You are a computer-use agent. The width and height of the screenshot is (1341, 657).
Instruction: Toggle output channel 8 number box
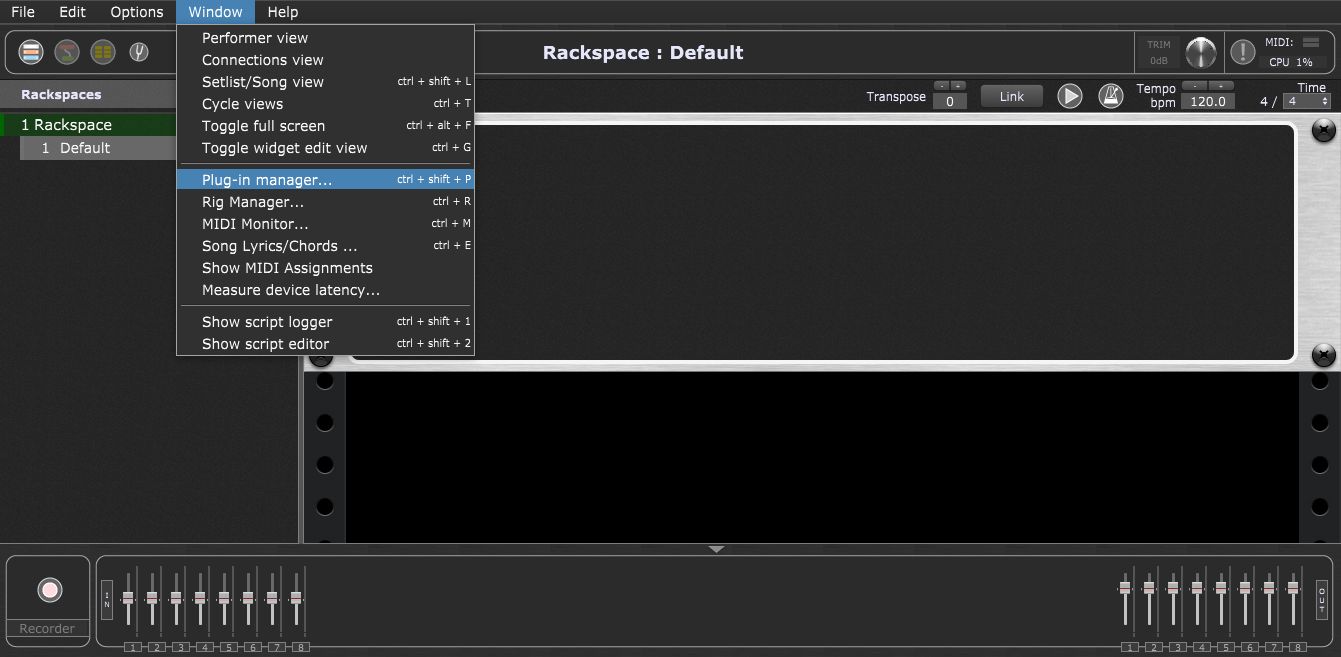(1298, 647)
